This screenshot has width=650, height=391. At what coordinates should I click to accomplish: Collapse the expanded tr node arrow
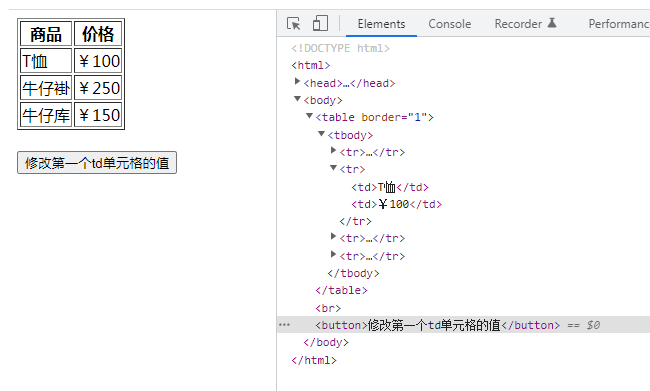pos(333,168)
